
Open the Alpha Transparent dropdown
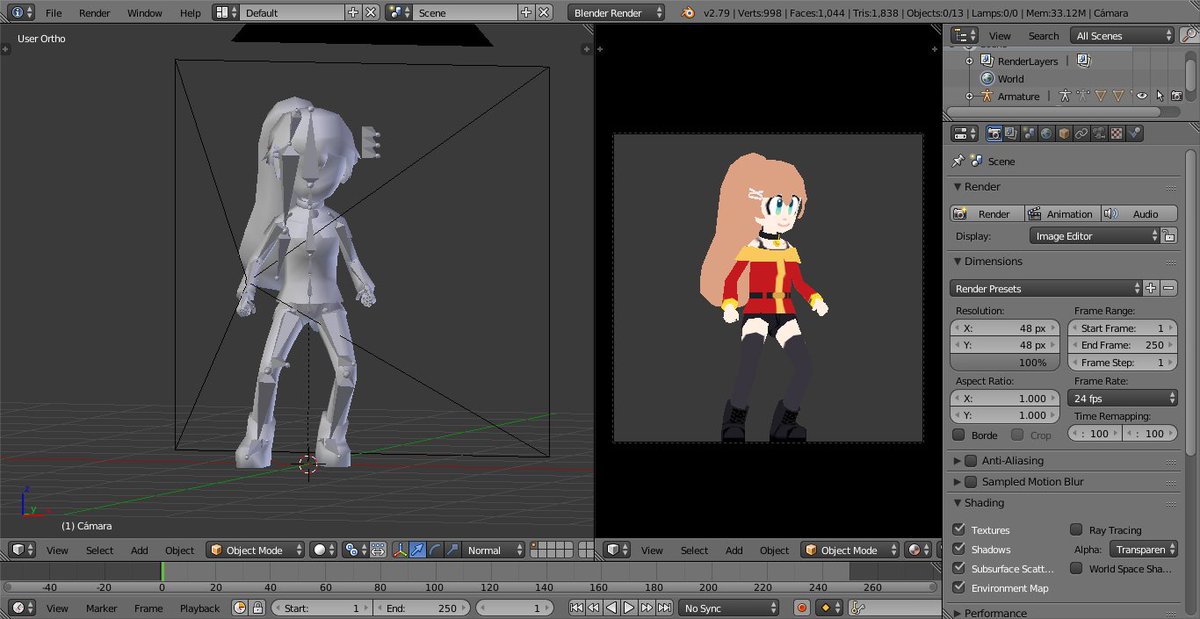click(1143, 549)
